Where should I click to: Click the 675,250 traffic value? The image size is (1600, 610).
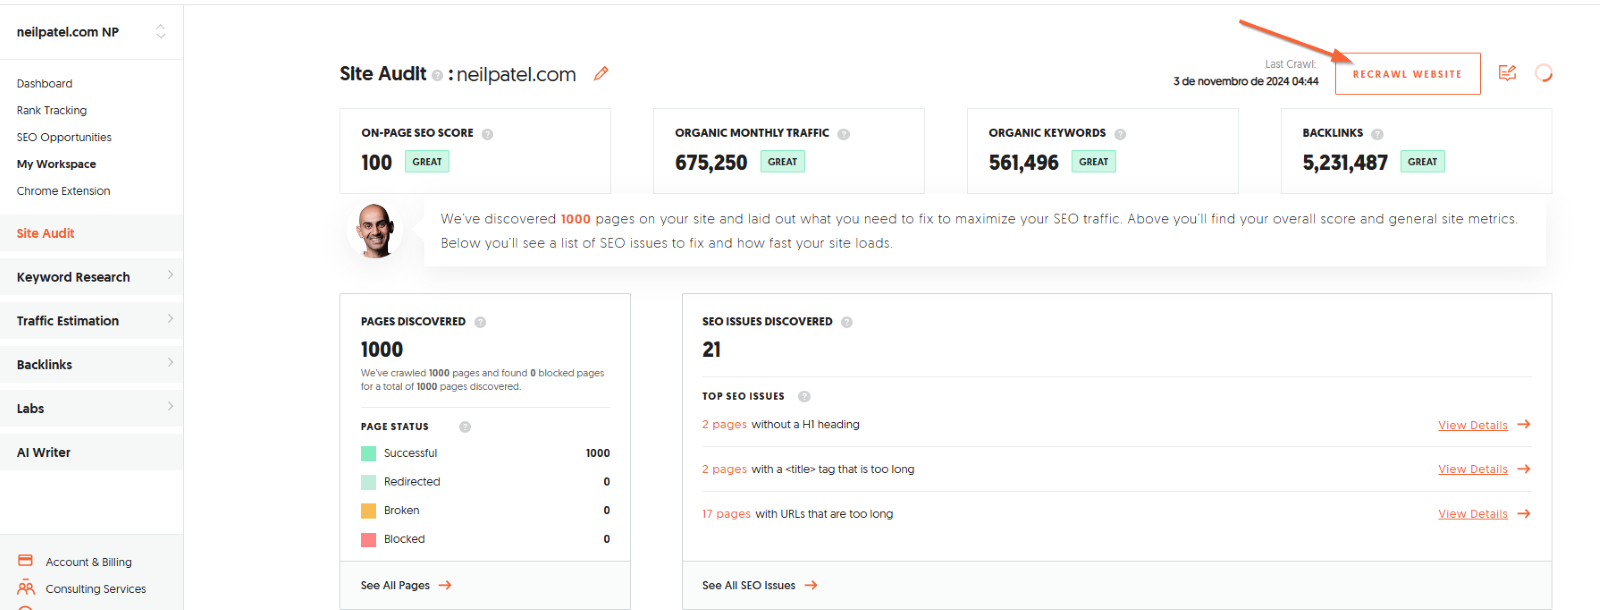coord(711,163)
